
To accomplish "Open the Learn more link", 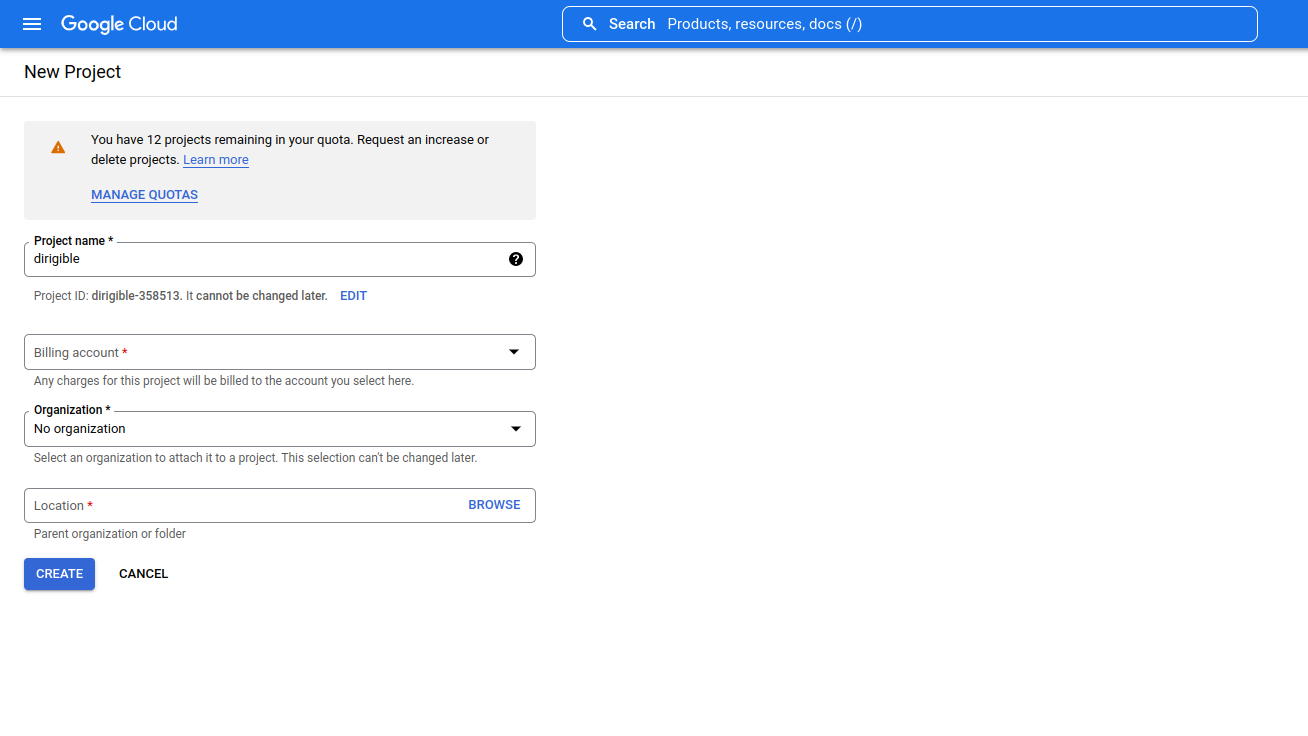I will [216, 160].
